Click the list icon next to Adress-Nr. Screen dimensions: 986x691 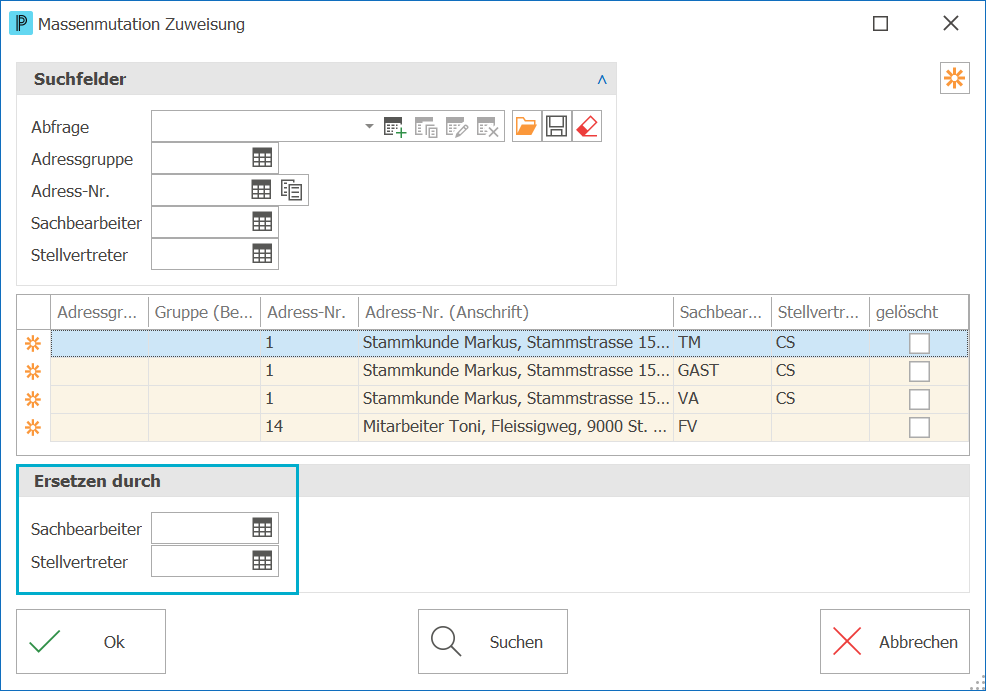[292, 190]
